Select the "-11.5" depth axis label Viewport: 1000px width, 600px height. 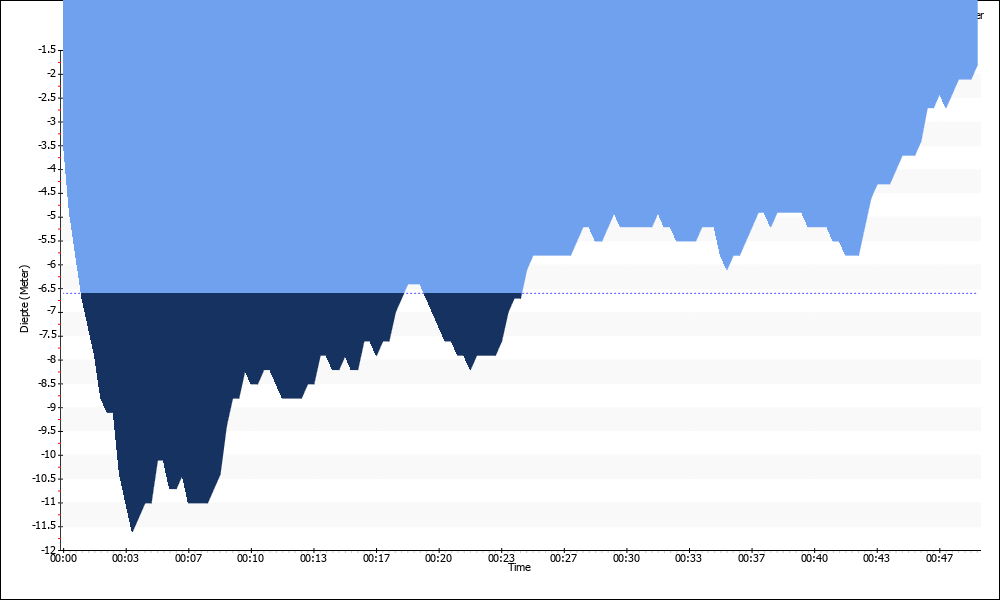tap(45, 526)
